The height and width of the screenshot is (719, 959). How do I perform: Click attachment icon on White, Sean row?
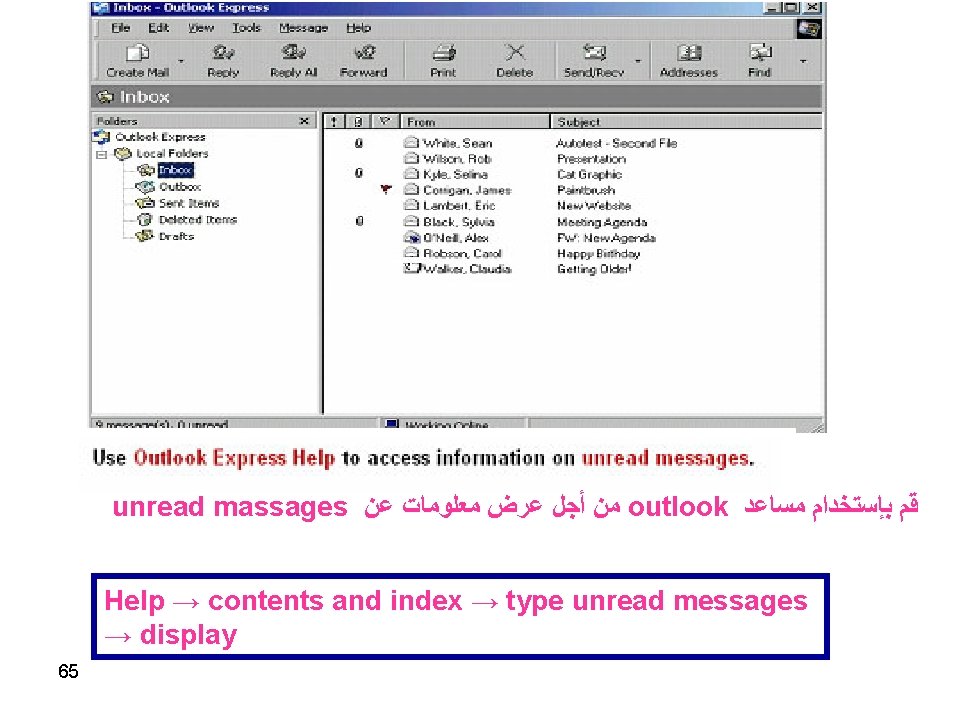pyautogui.click(x=359, y=143)
